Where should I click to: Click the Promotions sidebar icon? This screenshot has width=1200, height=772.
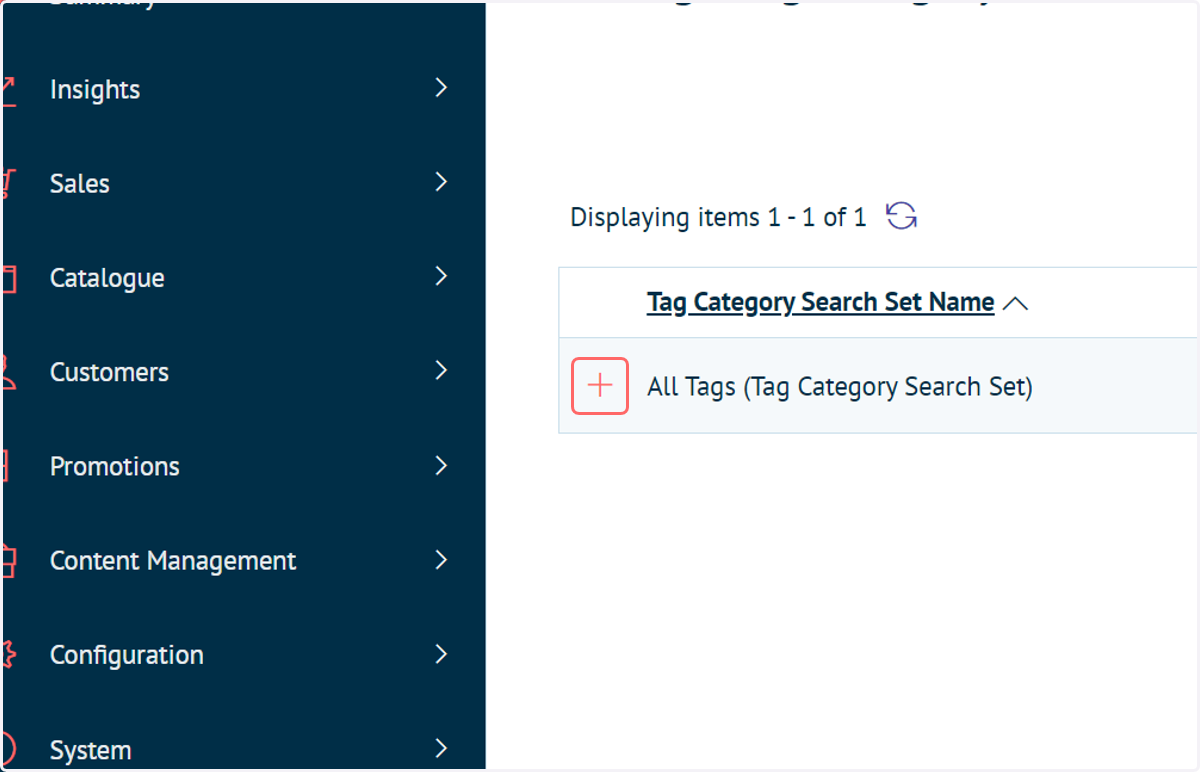coord(6,466)
